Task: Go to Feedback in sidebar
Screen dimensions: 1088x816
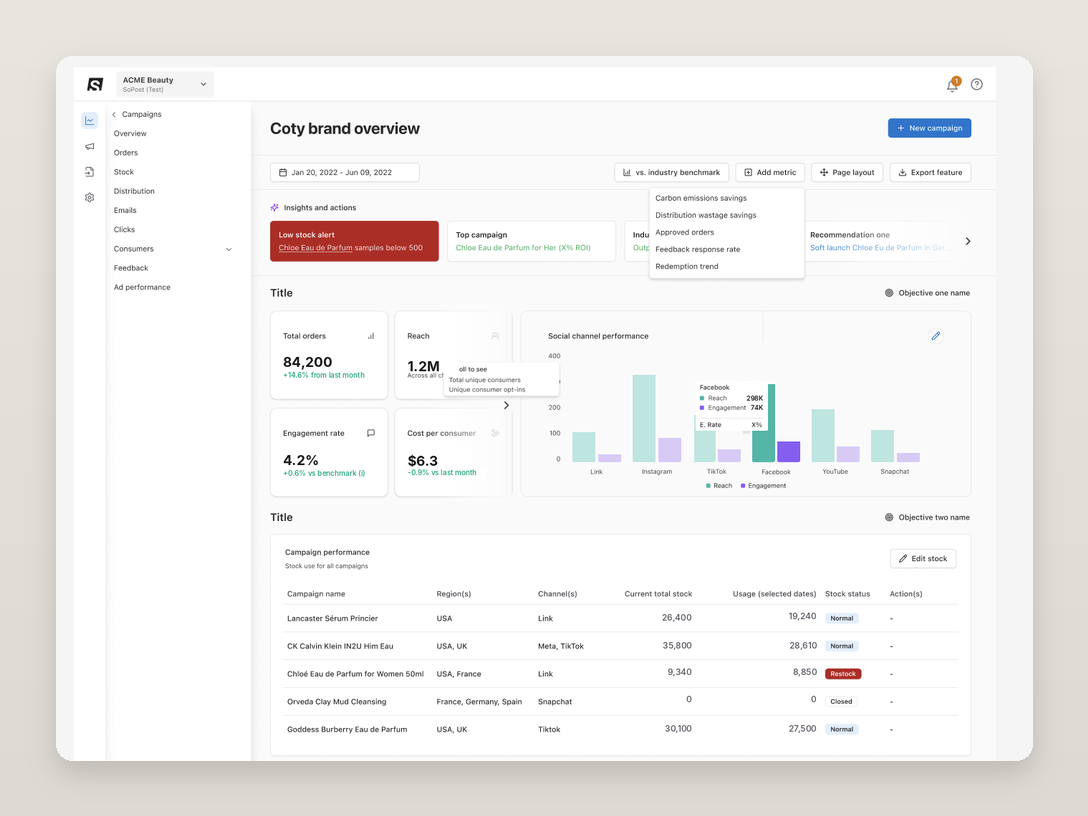Action: (130, 268)
